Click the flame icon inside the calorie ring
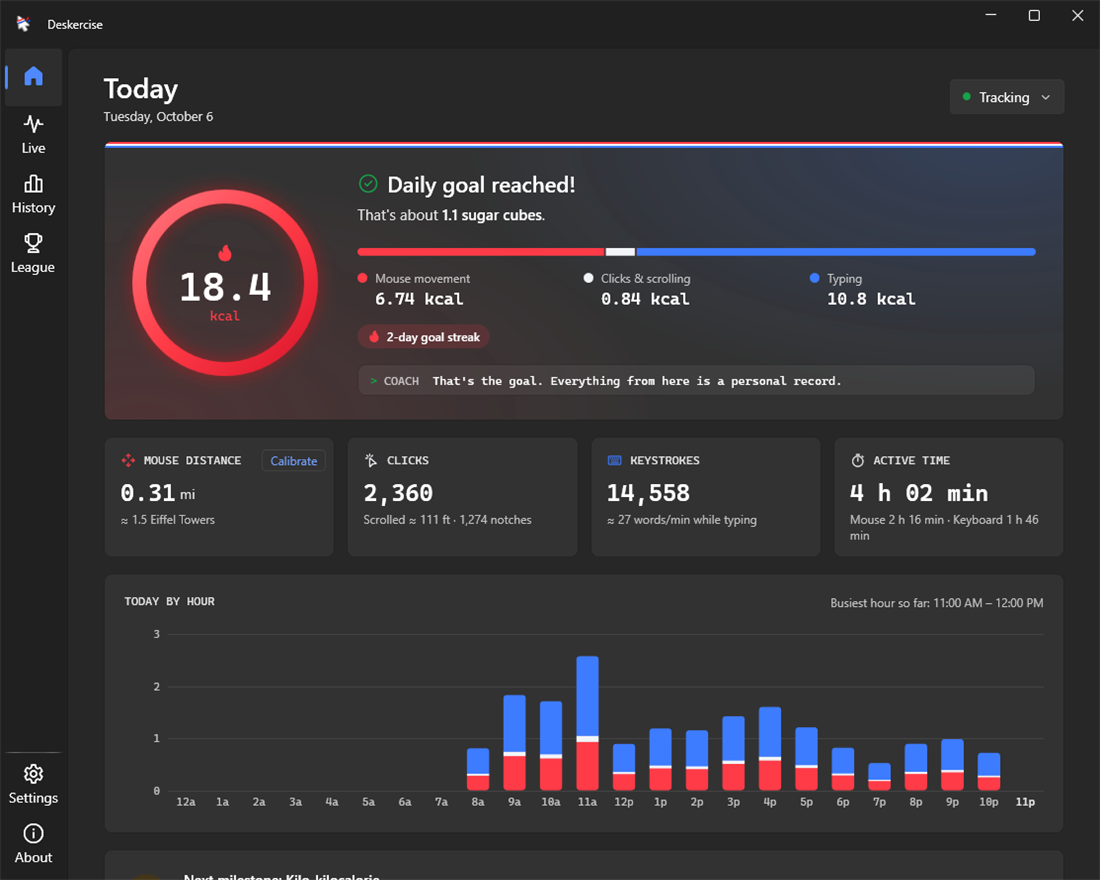This screenshot has width=1100, height=880. [224, 253]
